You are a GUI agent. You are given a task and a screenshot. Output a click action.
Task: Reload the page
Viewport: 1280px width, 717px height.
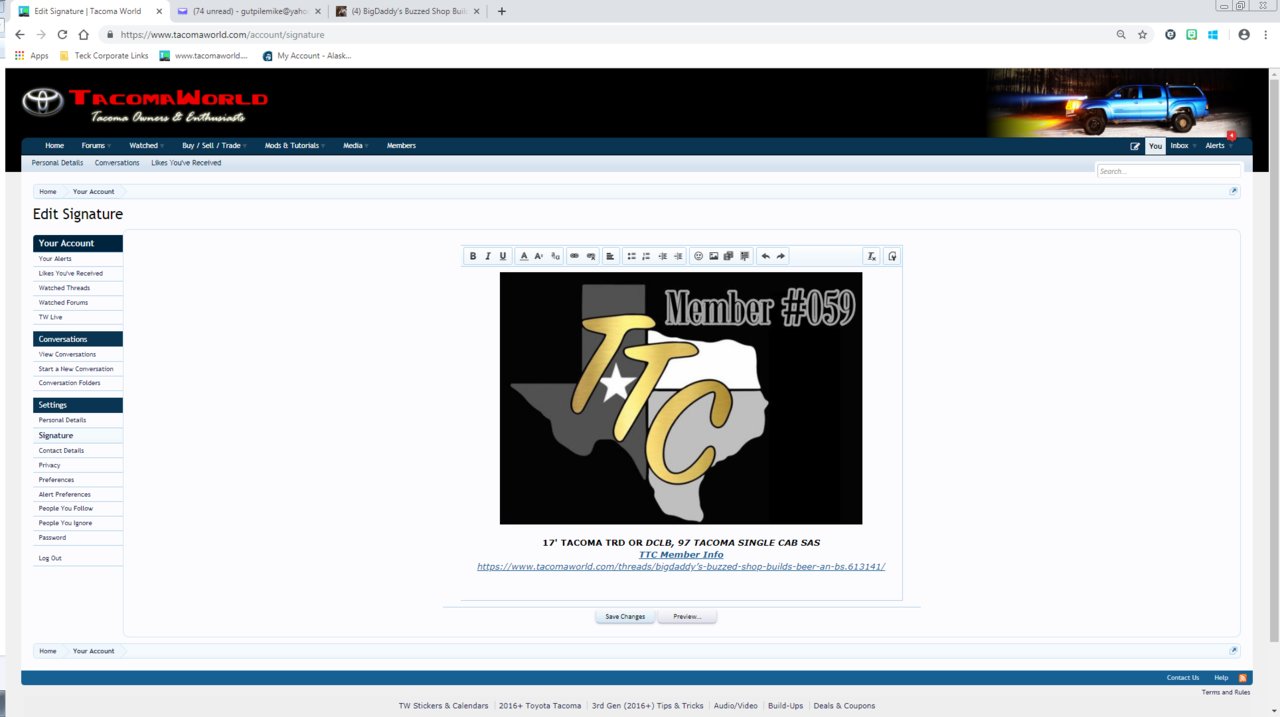click(62, 34)
